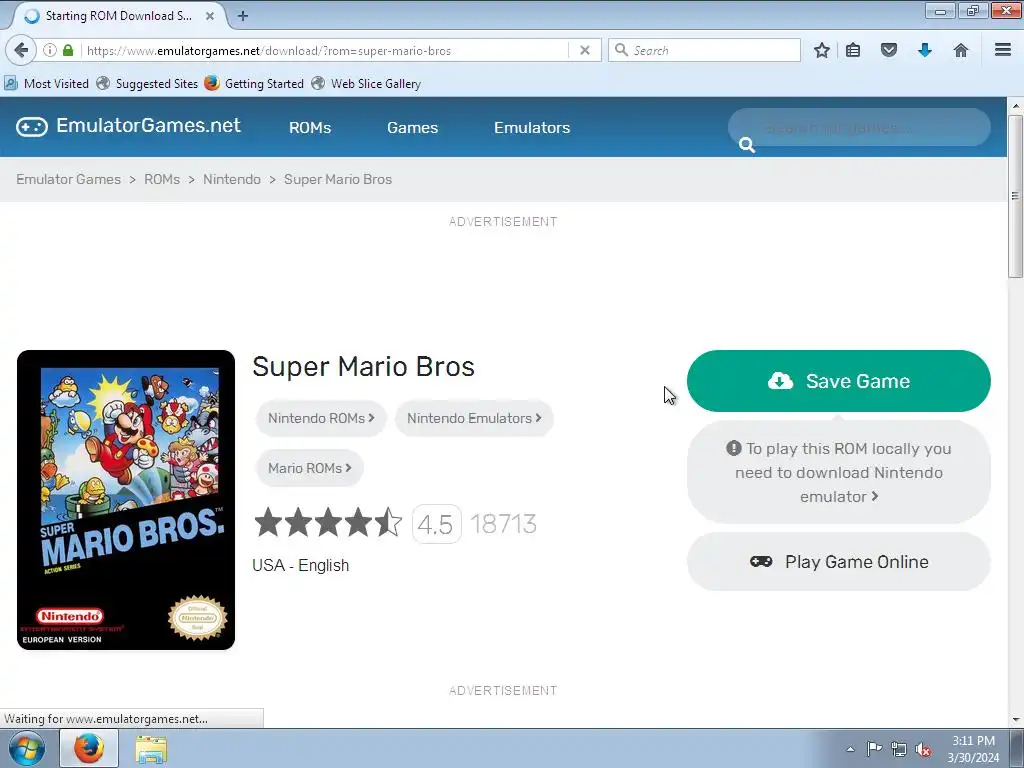Click the site search magnifier icon
Viewport: 1024px width, 768px height.
pyautogui.click(x=747, y=145)
